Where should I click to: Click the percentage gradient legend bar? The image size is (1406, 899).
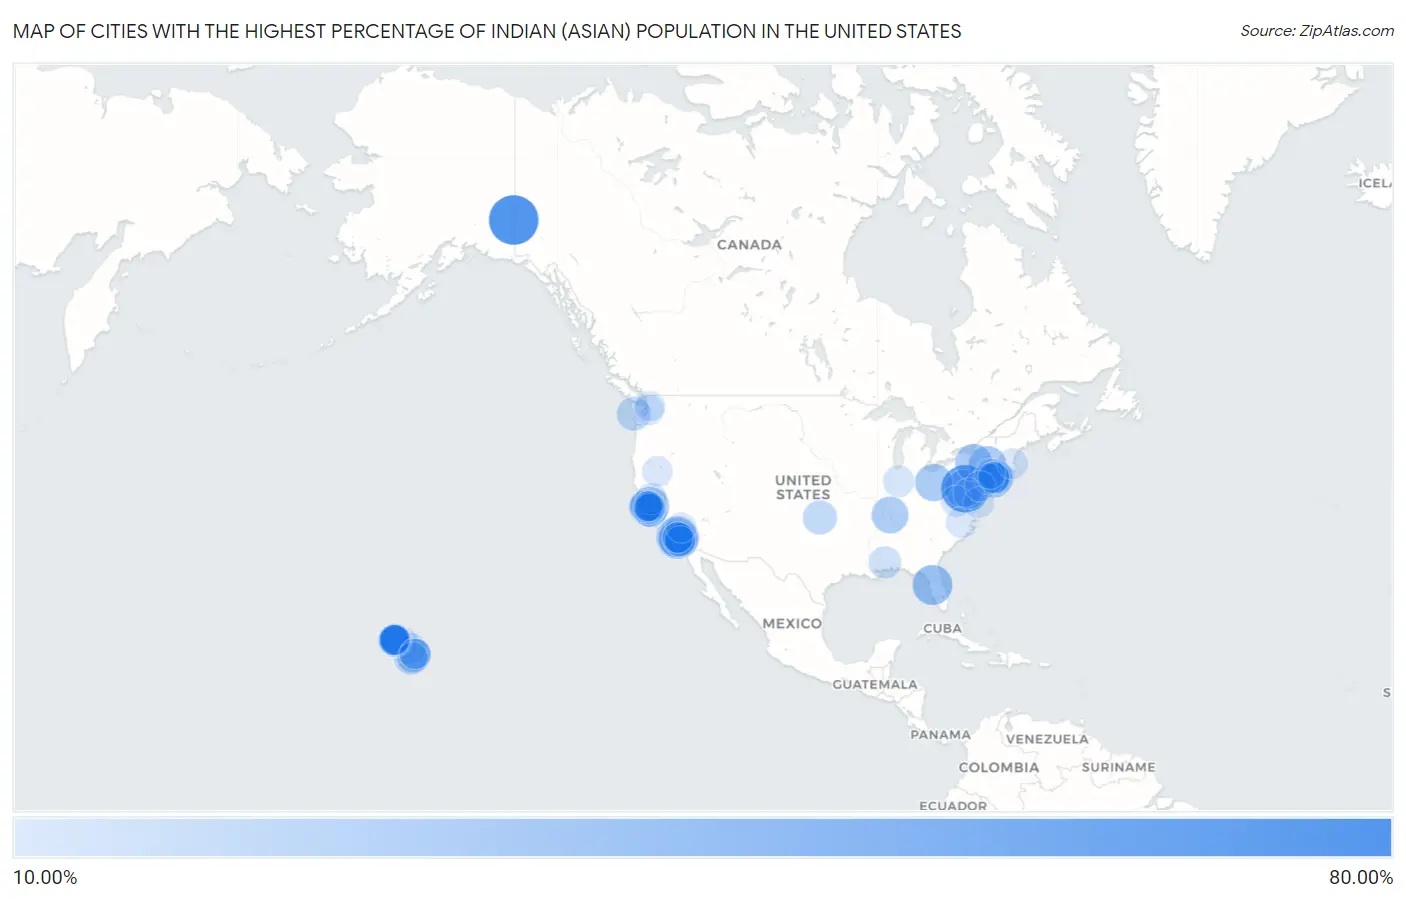point(702,838)
